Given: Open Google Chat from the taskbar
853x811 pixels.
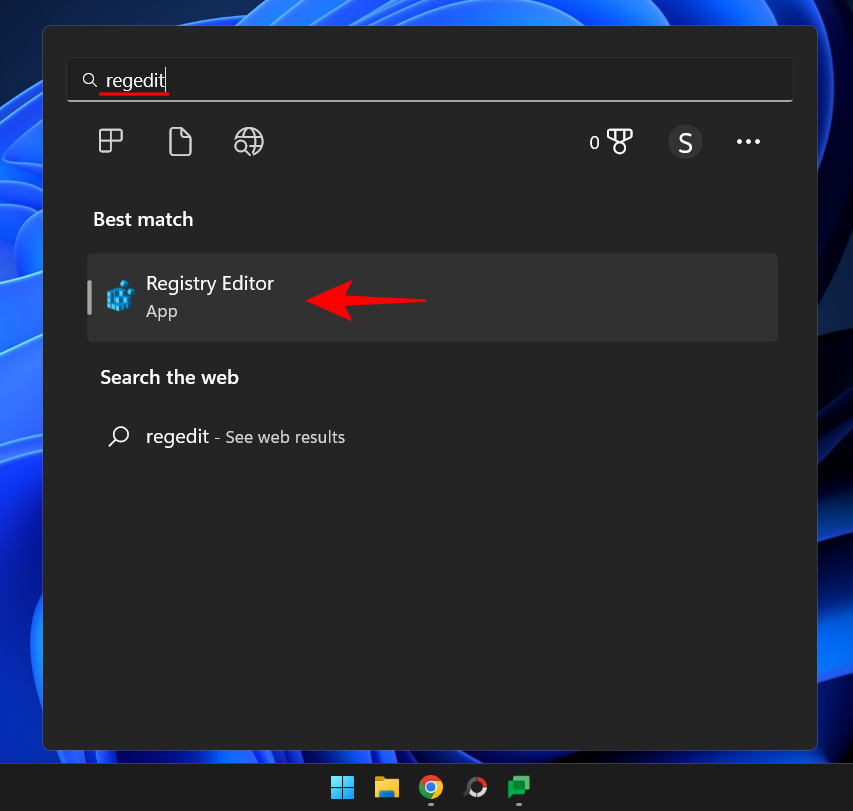Looking at the screenshot, I should click(518, 788).
